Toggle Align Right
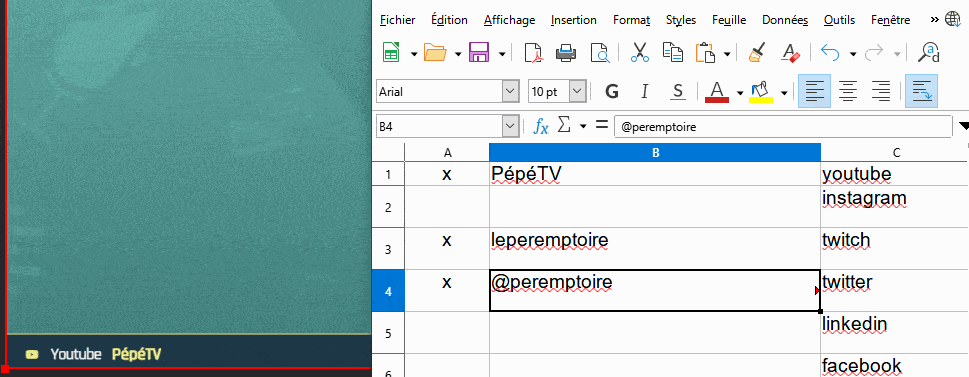 pos(881,91)
